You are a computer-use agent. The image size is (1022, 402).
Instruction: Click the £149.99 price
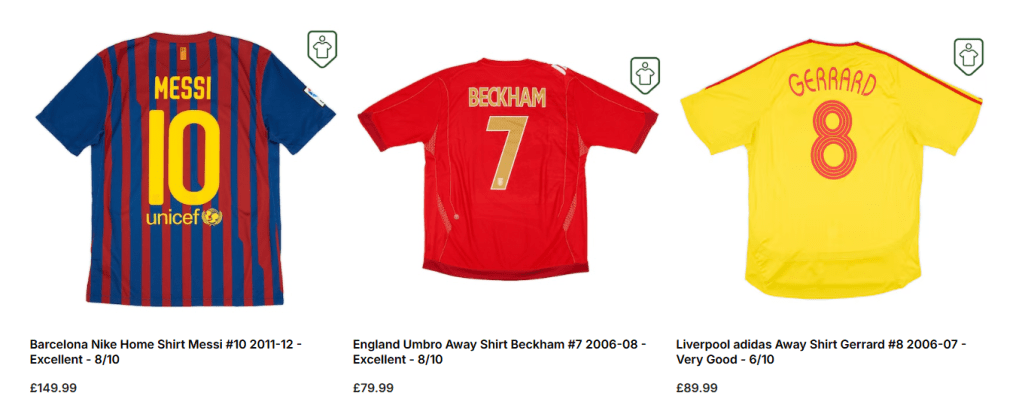[x=55, y=388]
